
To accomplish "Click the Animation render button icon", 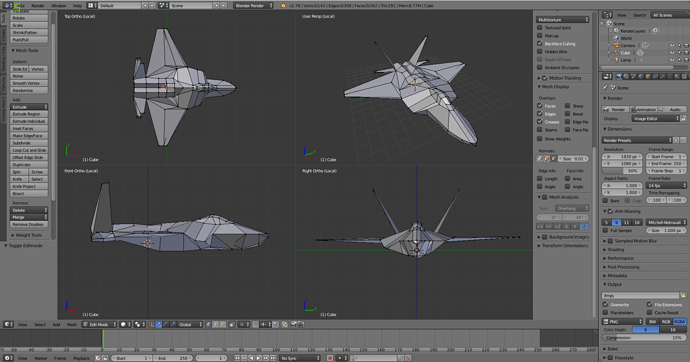I will pyautogui.click(x=634, y=109).
